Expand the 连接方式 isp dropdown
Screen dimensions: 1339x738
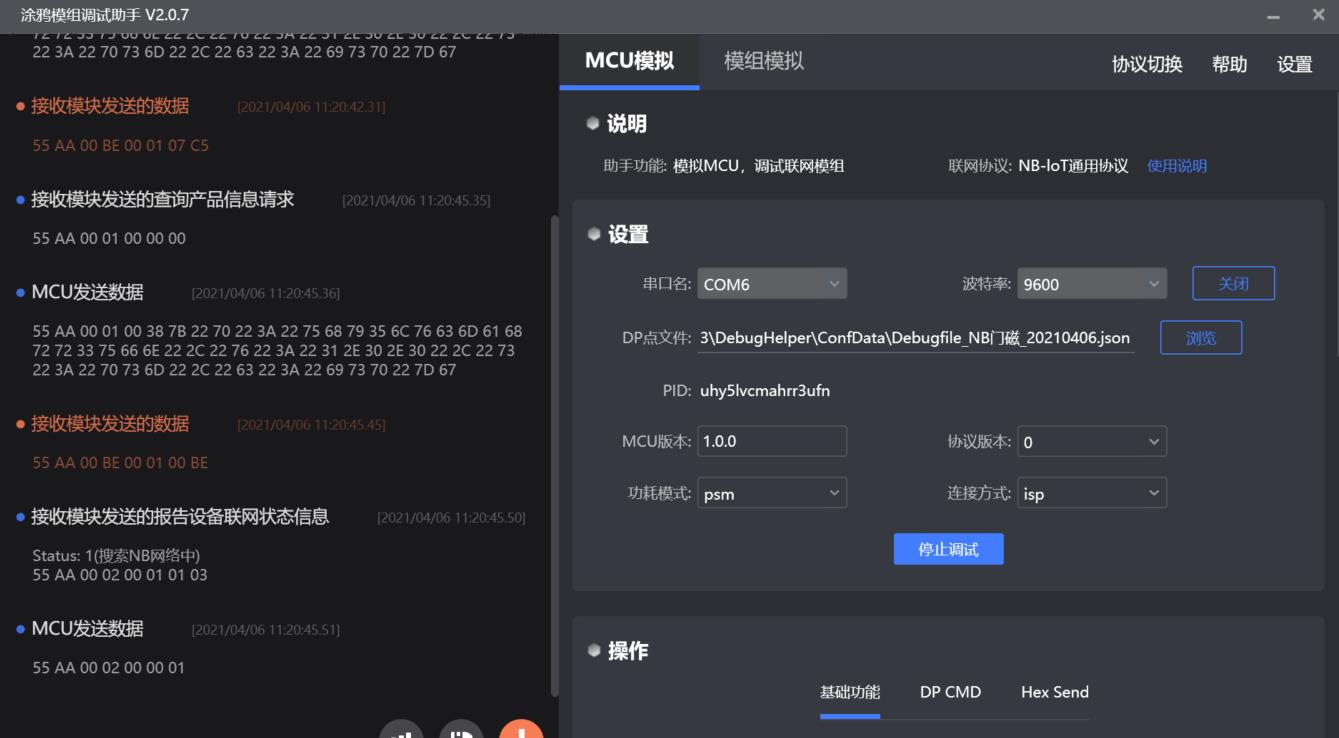pyautogui.click(x=1091, y=493)
